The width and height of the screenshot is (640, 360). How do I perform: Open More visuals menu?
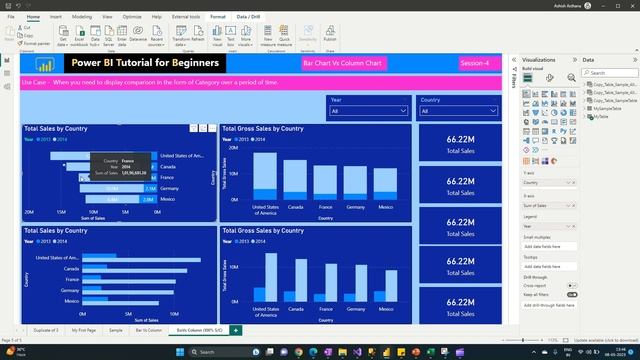(246, 36)
